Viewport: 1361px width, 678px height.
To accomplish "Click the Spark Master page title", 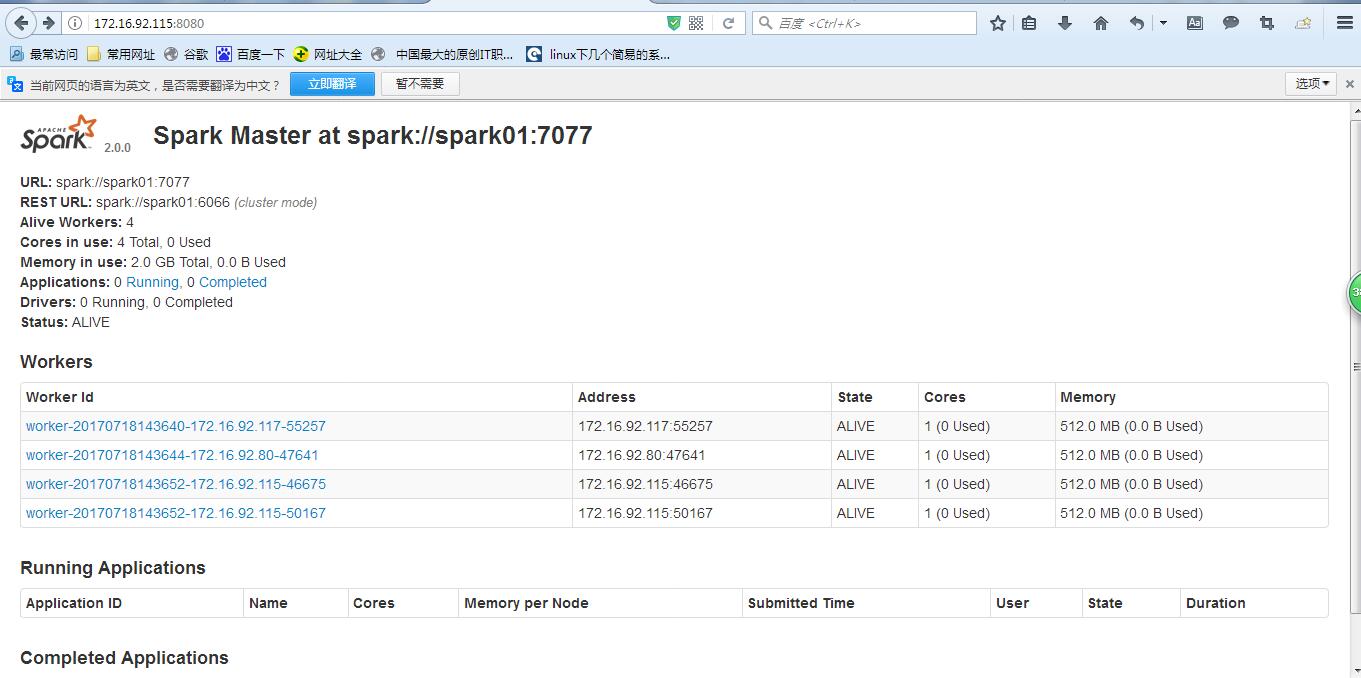I will click(373, 135).
